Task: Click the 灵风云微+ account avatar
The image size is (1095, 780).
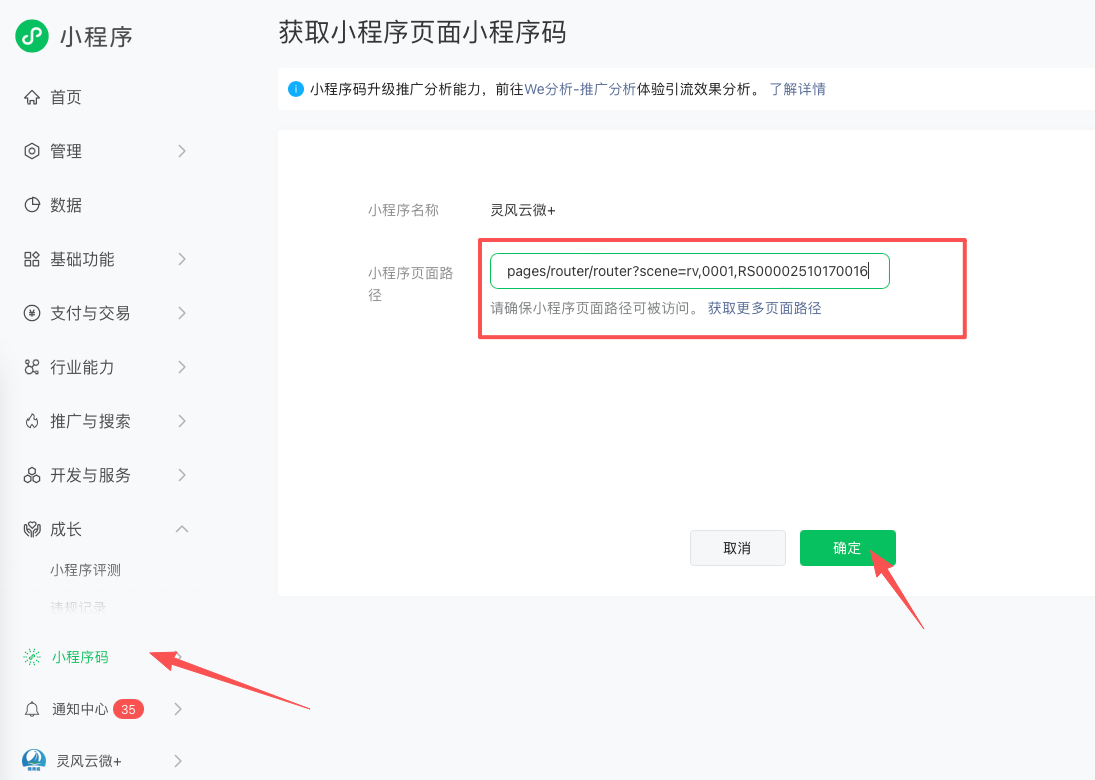Action: tap(34, 760)
